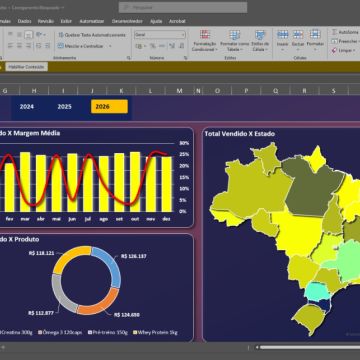Expand the Preencher dropdown arrow

point(358,41)
